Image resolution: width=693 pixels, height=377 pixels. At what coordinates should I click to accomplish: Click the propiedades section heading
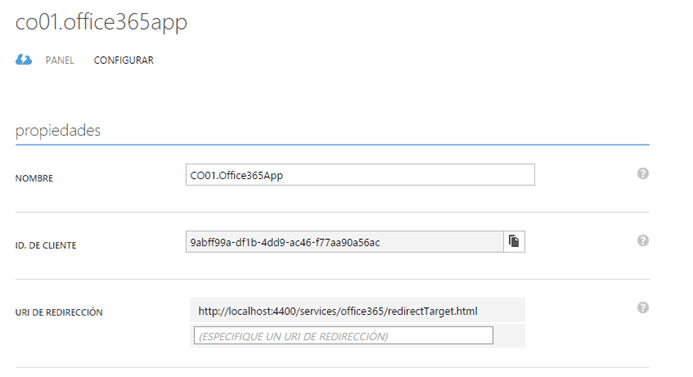(58, 131)
